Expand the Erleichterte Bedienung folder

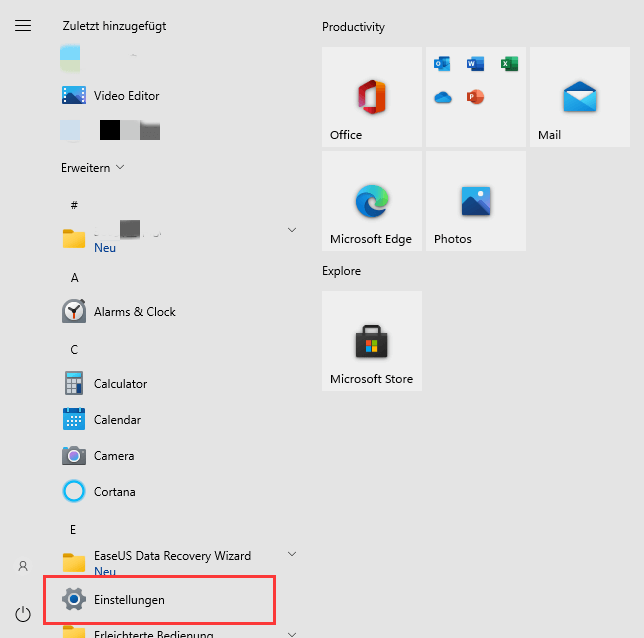click(x=292, y=633)
